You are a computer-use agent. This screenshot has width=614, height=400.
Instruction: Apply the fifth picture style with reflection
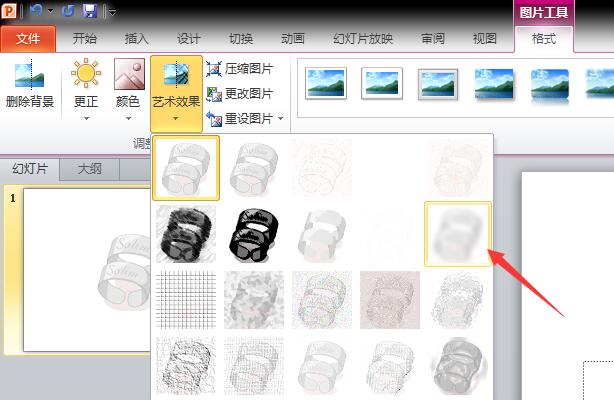[x=550, y=85]
